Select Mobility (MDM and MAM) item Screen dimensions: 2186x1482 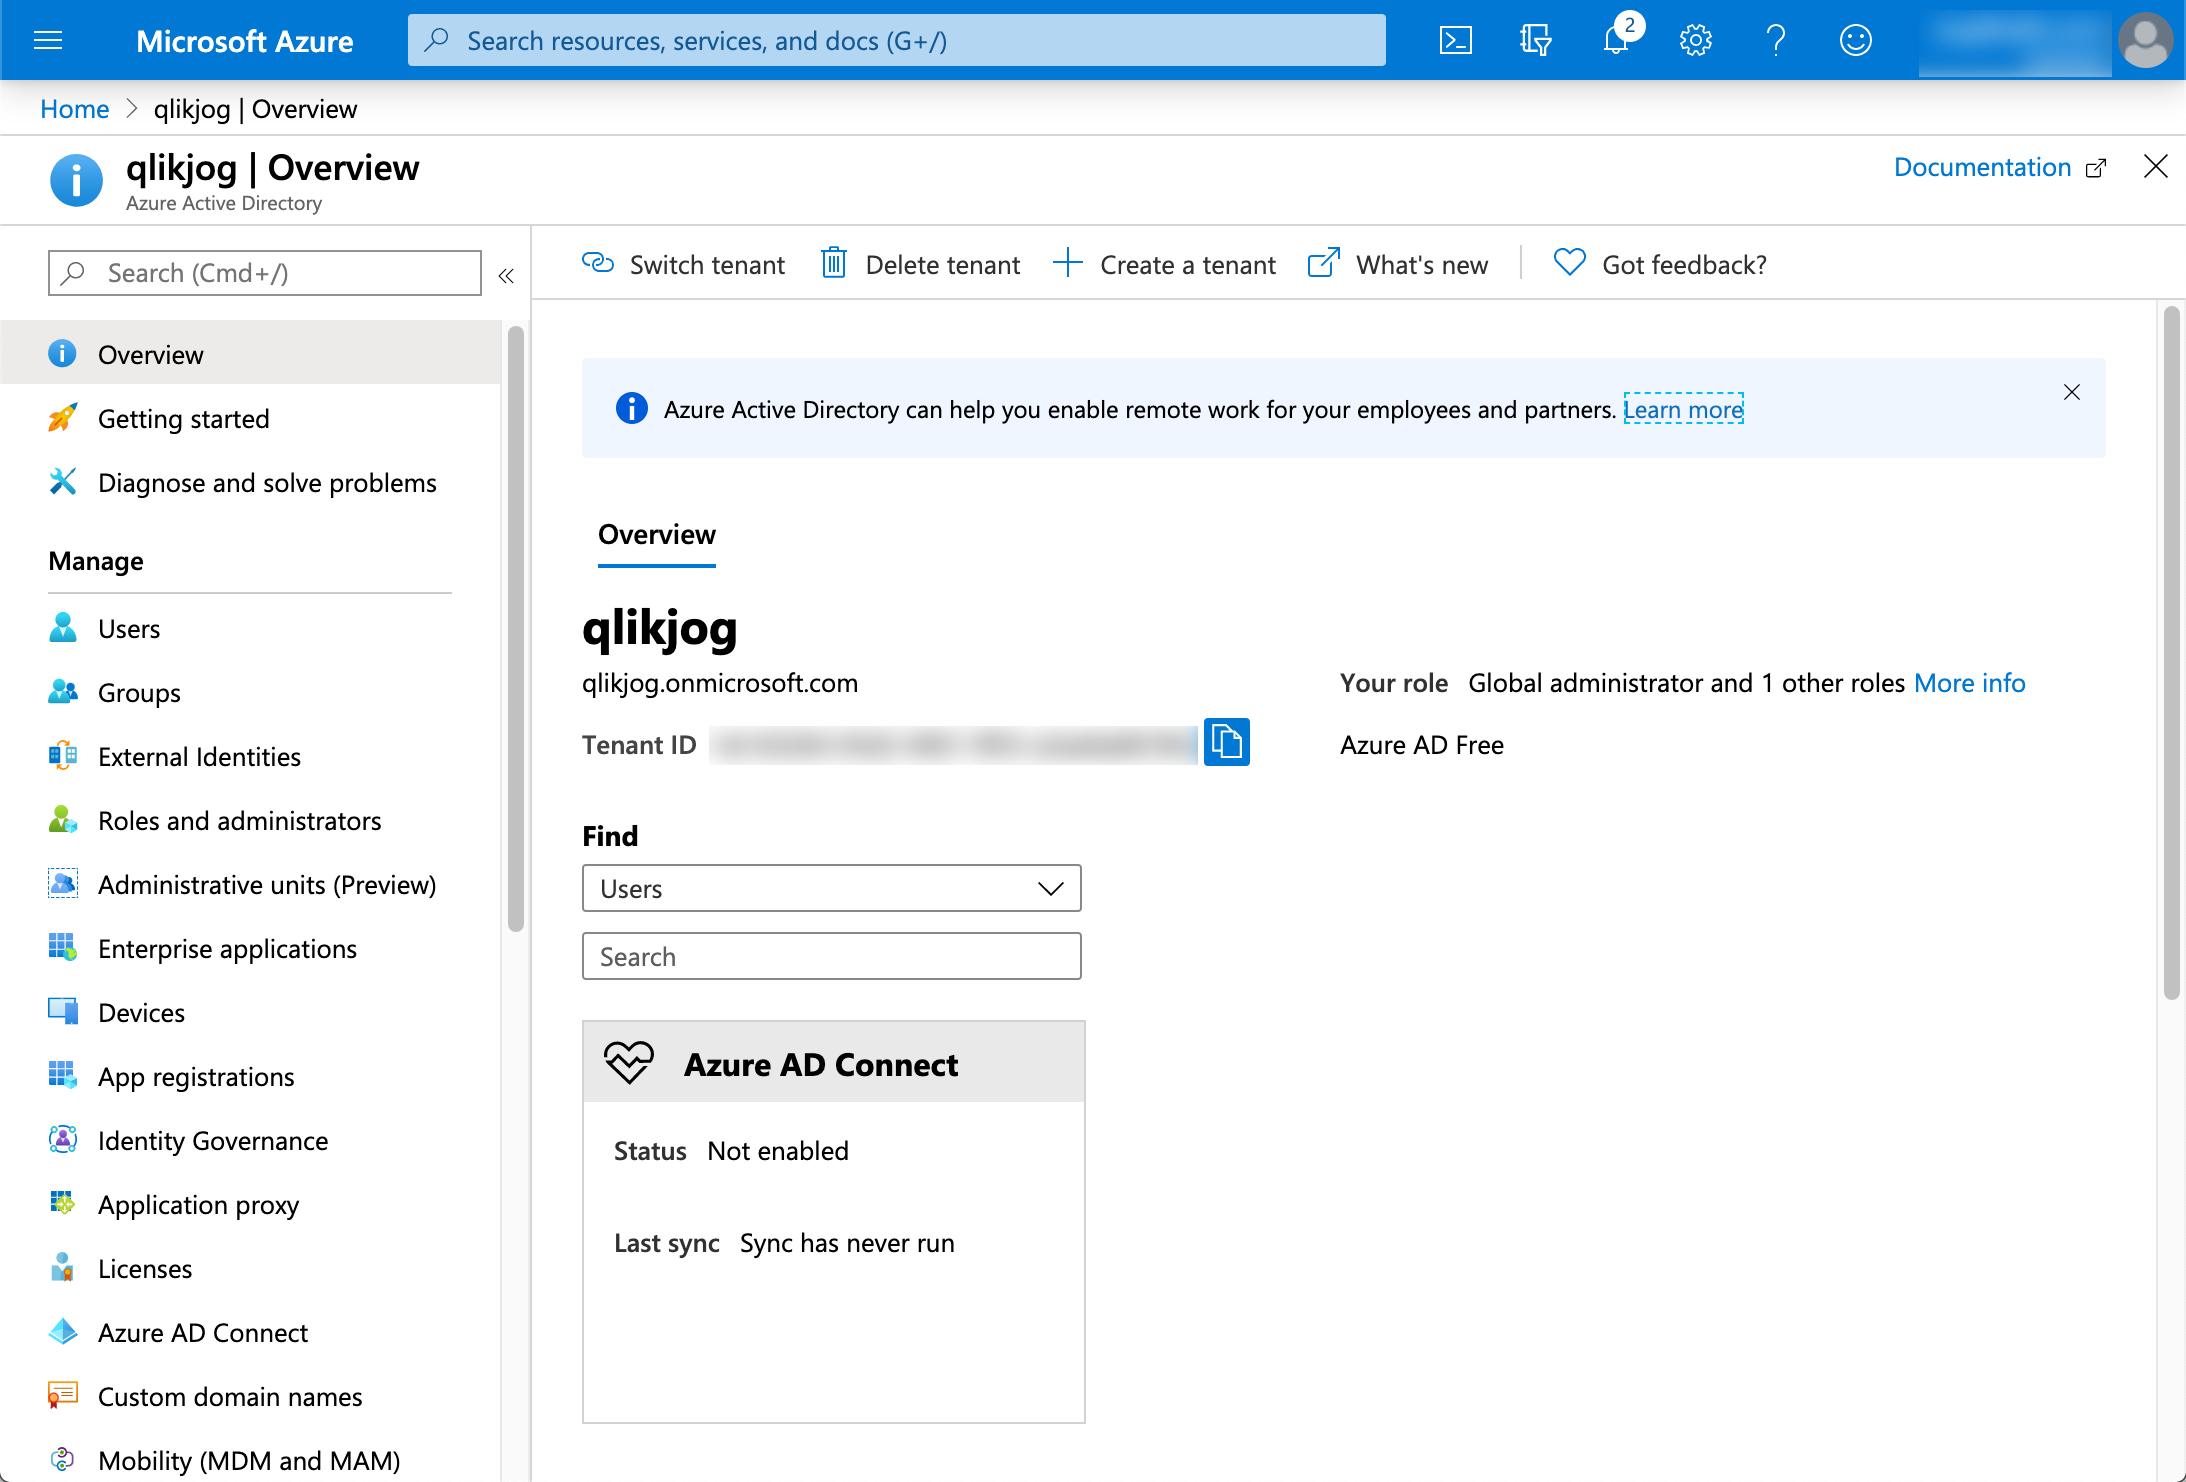pos(250,1460)
